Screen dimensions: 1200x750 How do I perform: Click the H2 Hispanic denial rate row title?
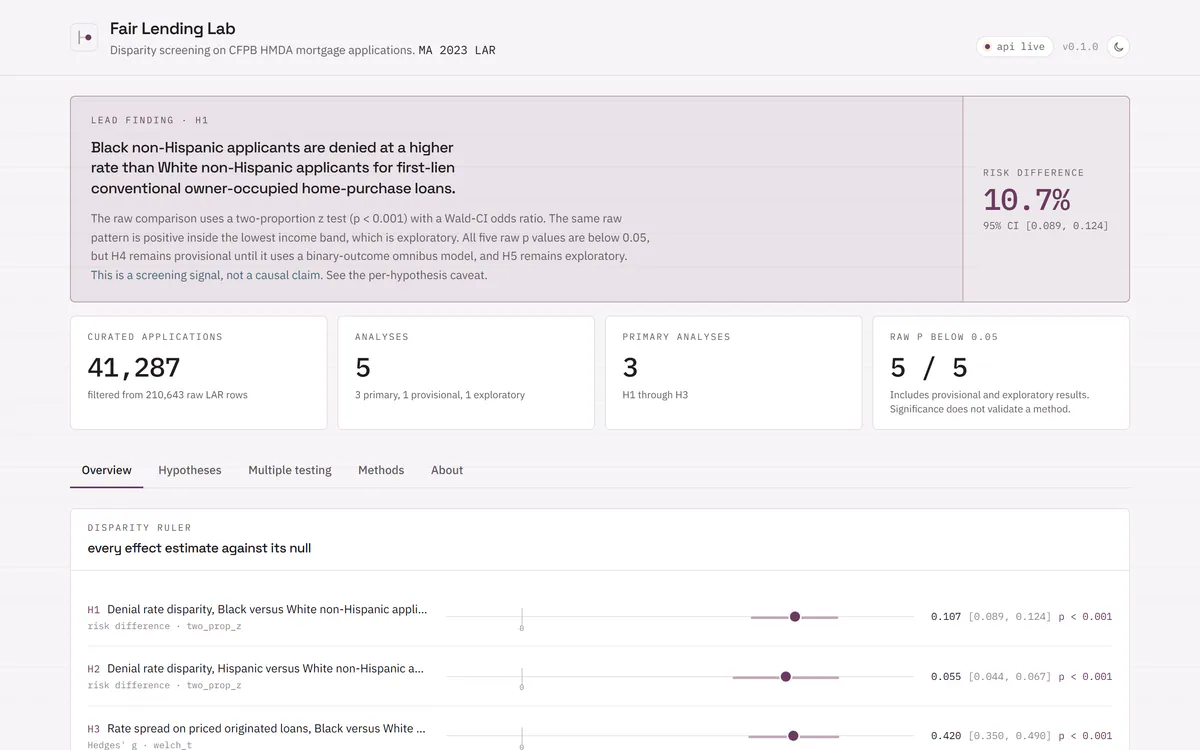pos(265,669)
